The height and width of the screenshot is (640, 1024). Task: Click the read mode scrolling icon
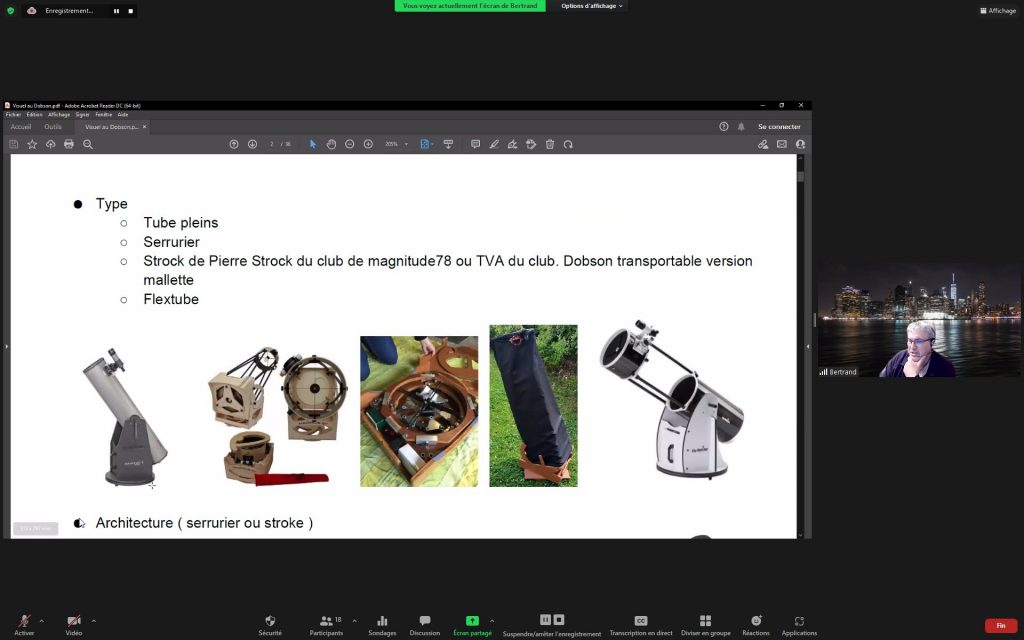448,144
